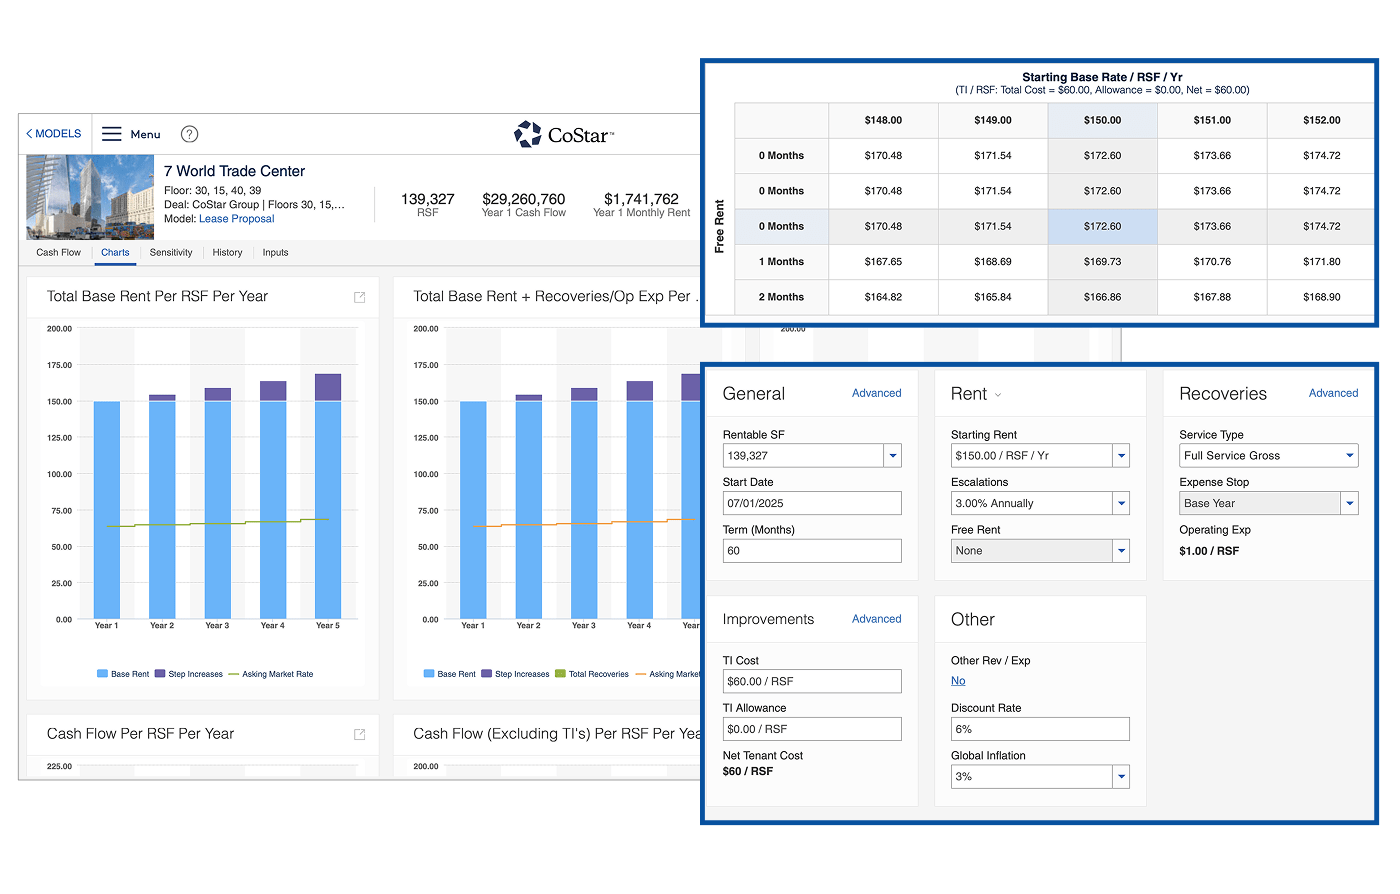Open the Rentable SF dropdown

pyautogui.click(x=892, y=456)
